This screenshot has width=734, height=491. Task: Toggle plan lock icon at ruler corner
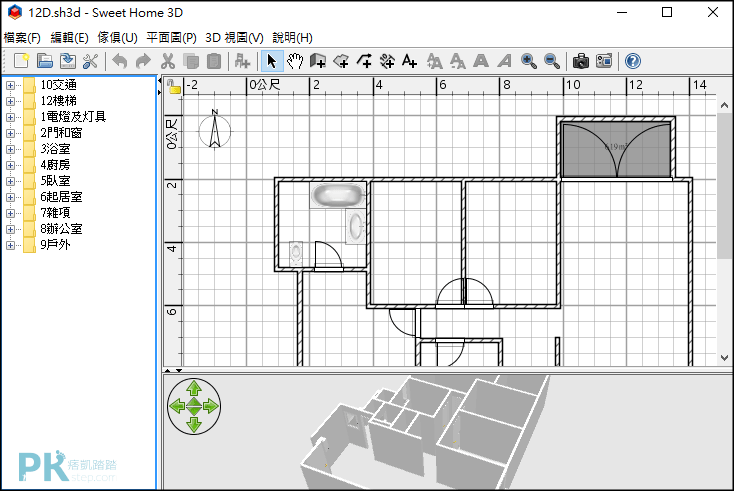point(174,86)
